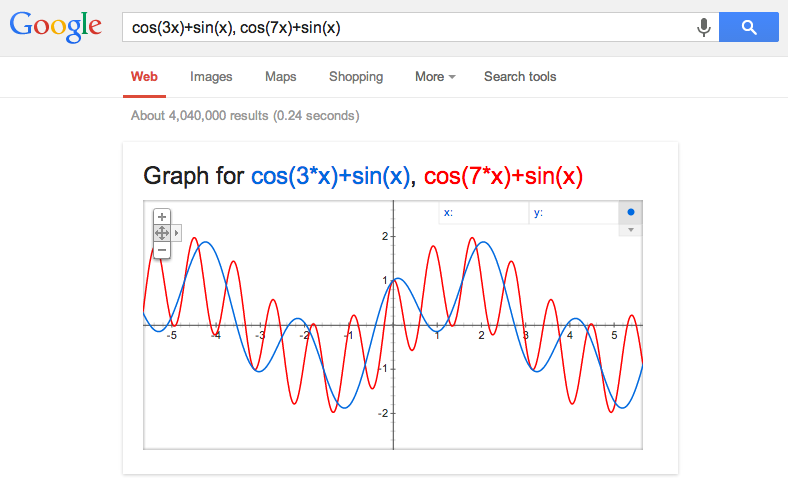Switch to the Images tab
788x488 pixels.
pos(211,77)
